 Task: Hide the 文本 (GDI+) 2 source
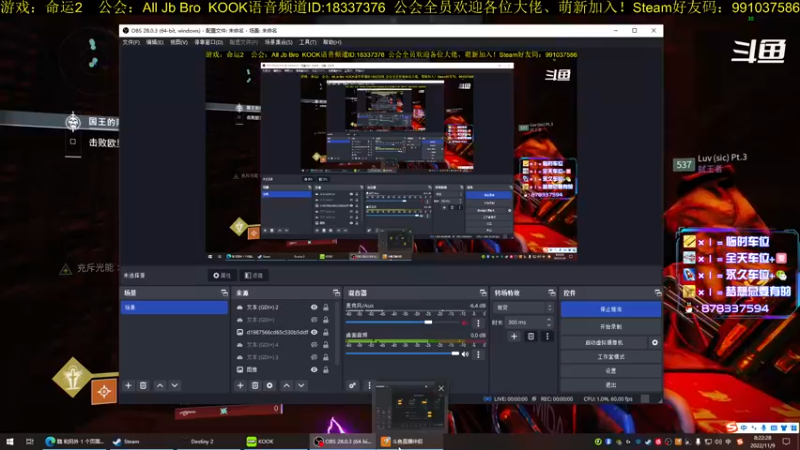coord(314,307)
